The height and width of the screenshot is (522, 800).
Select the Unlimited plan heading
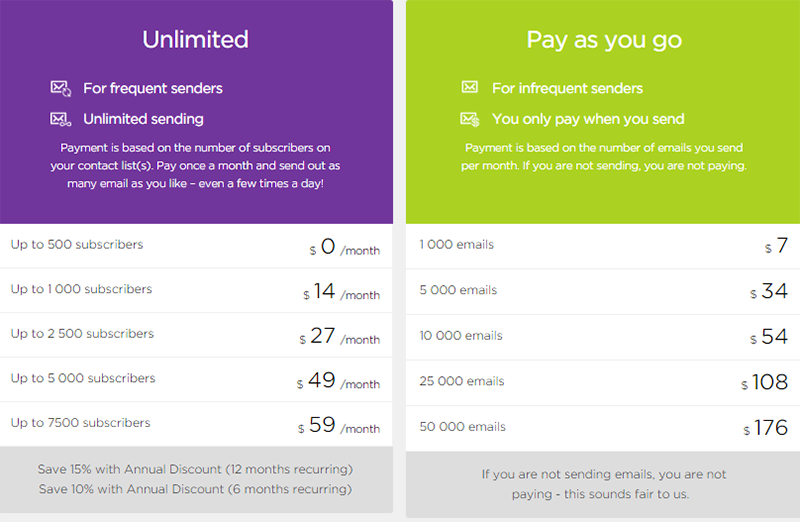[195, 40]
